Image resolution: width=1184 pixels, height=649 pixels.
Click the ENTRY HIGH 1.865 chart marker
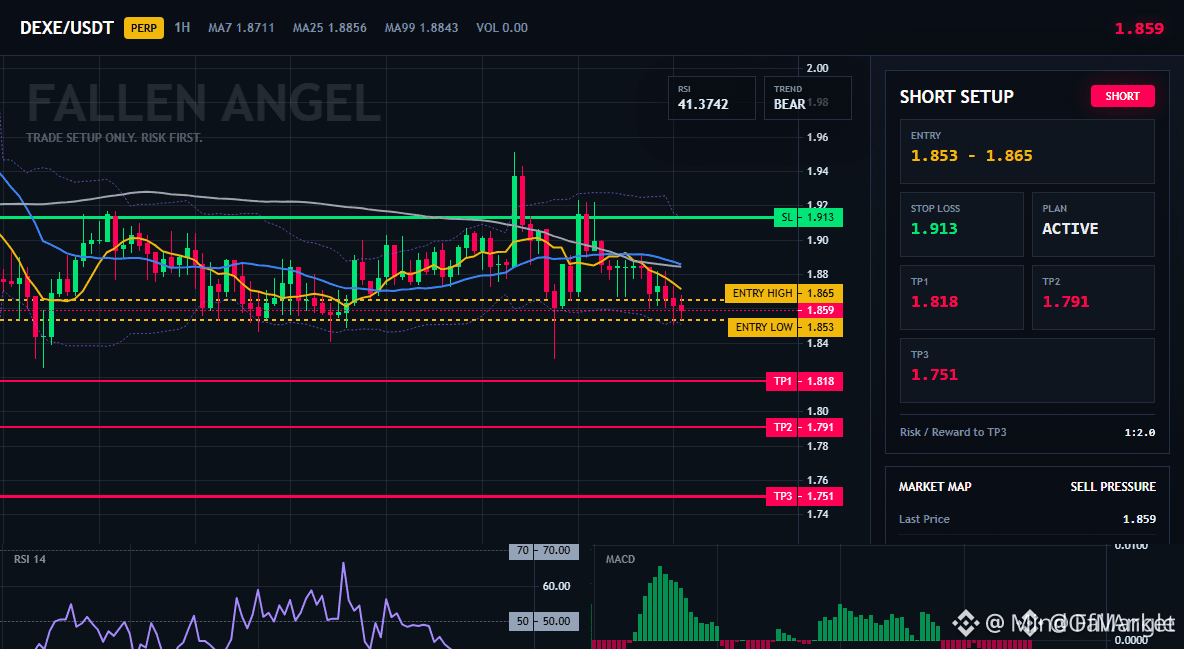[x=784, y=293]
